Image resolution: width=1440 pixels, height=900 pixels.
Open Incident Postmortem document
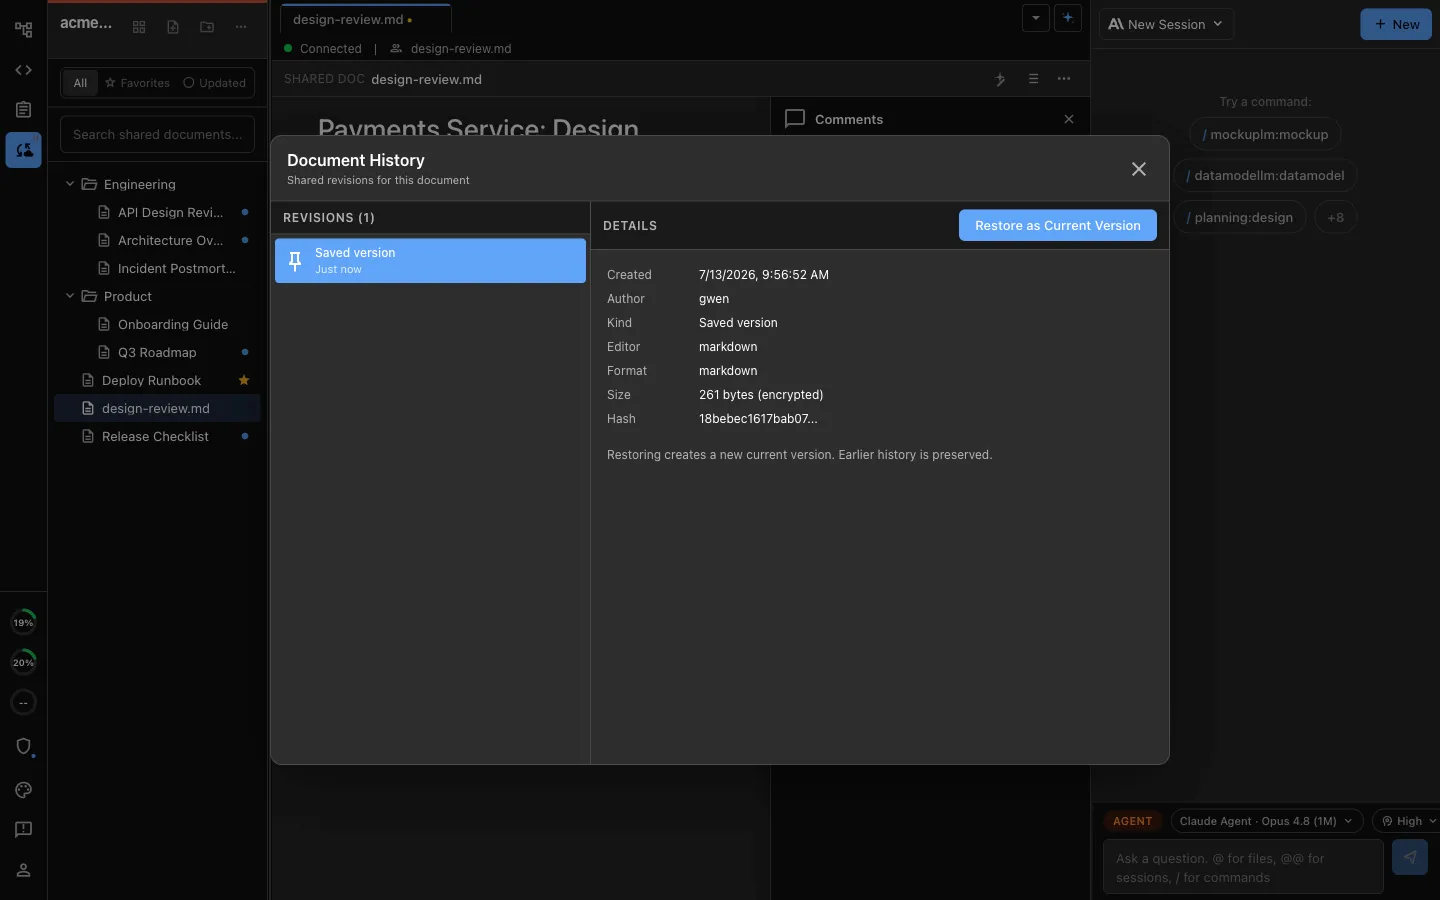[157, 268]
